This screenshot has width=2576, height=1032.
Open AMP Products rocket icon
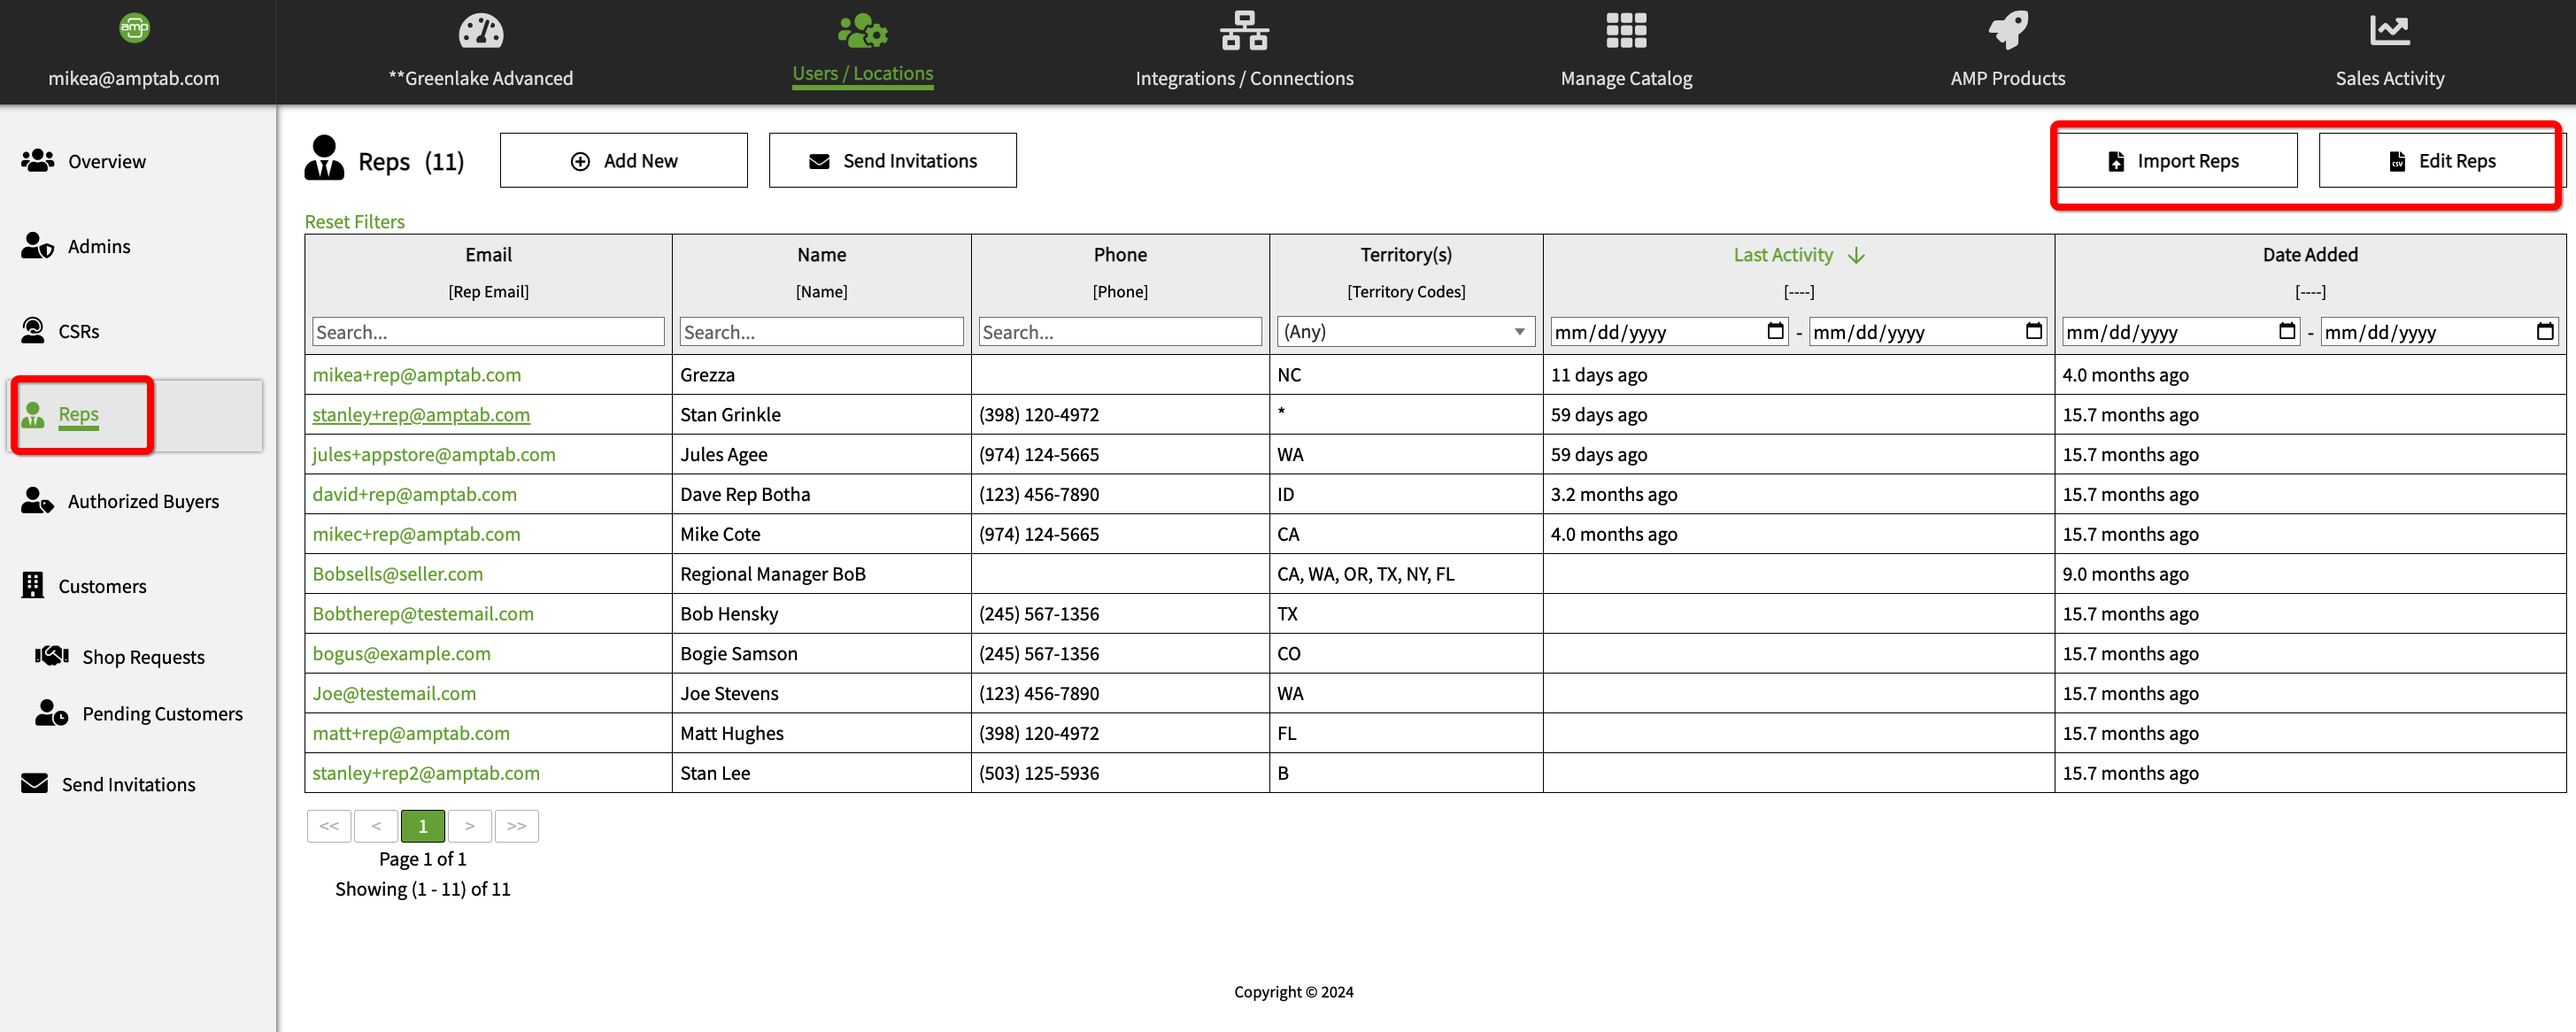2007,31
